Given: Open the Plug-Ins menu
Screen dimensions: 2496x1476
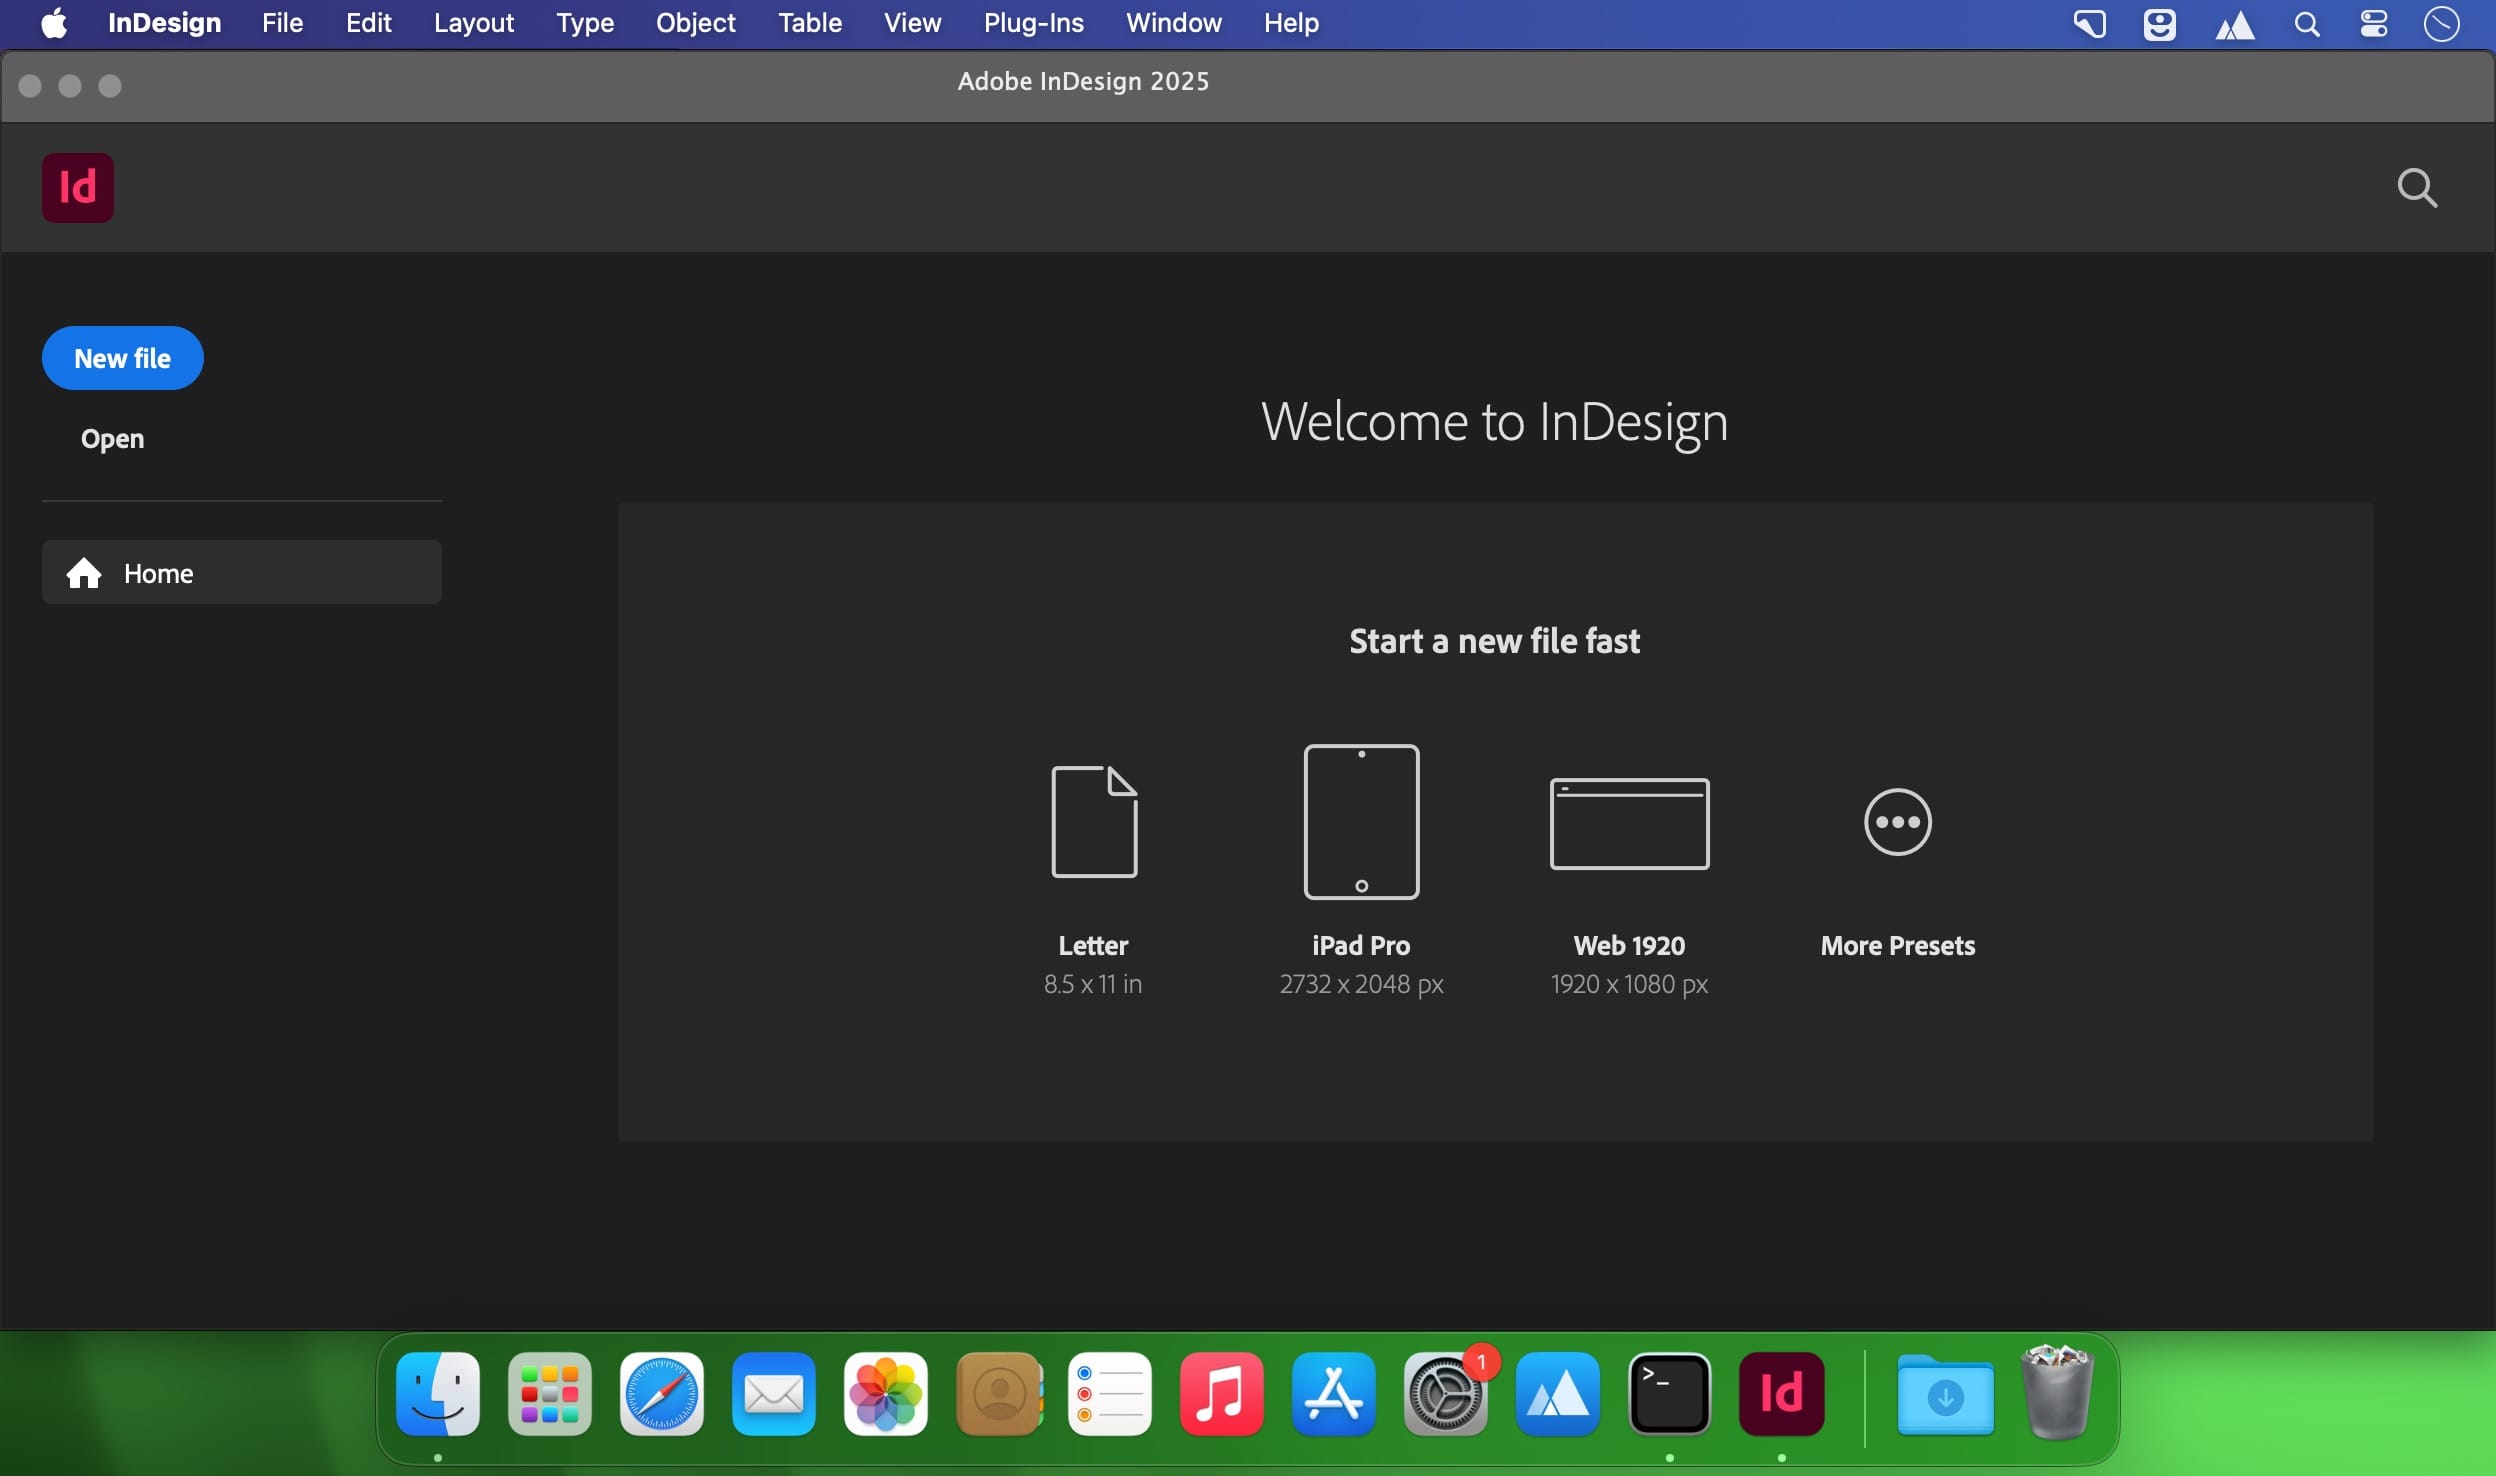Looking at the screenshot, I should [x=1033, y=23].
